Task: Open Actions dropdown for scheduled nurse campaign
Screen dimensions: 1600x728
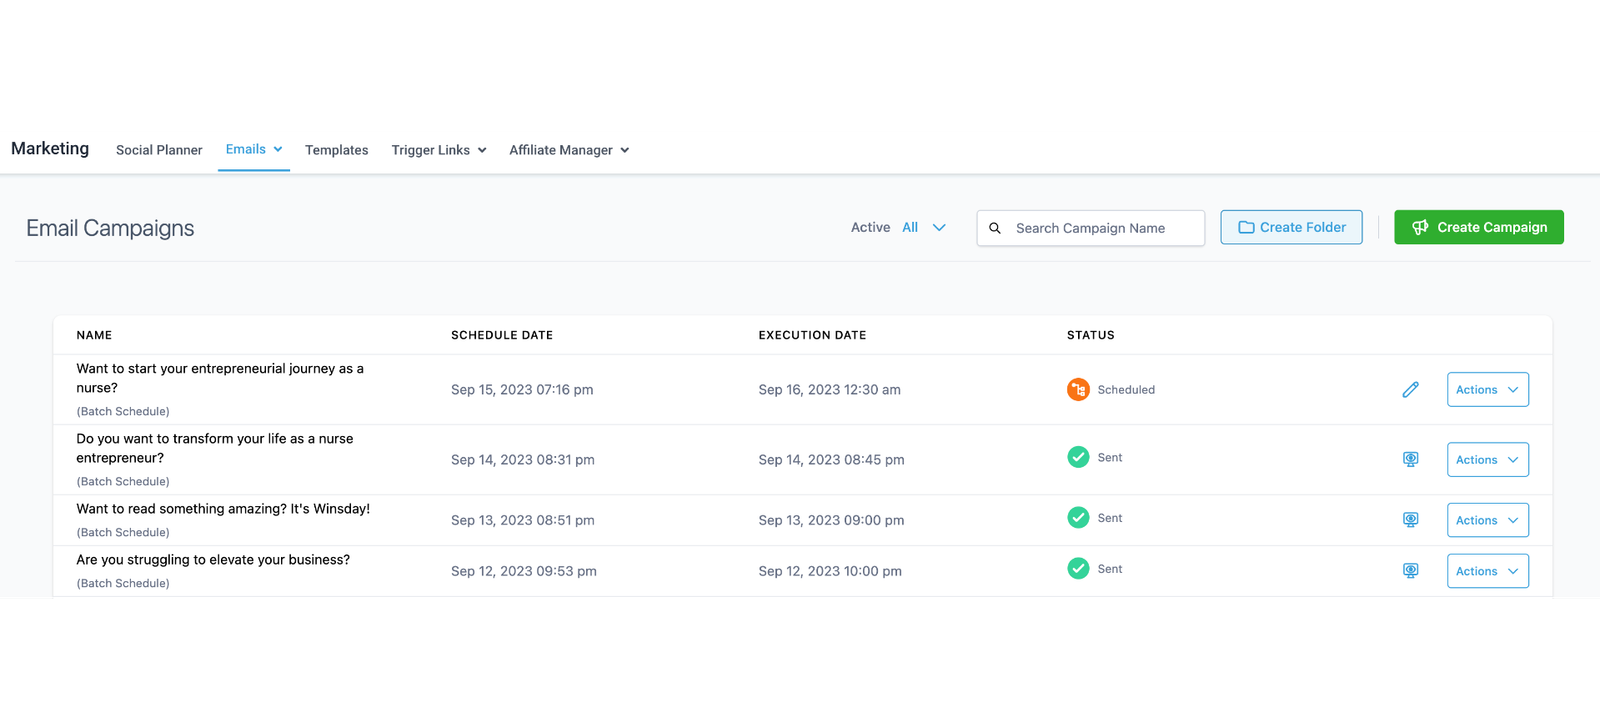Action: [x=1487, y=390]
